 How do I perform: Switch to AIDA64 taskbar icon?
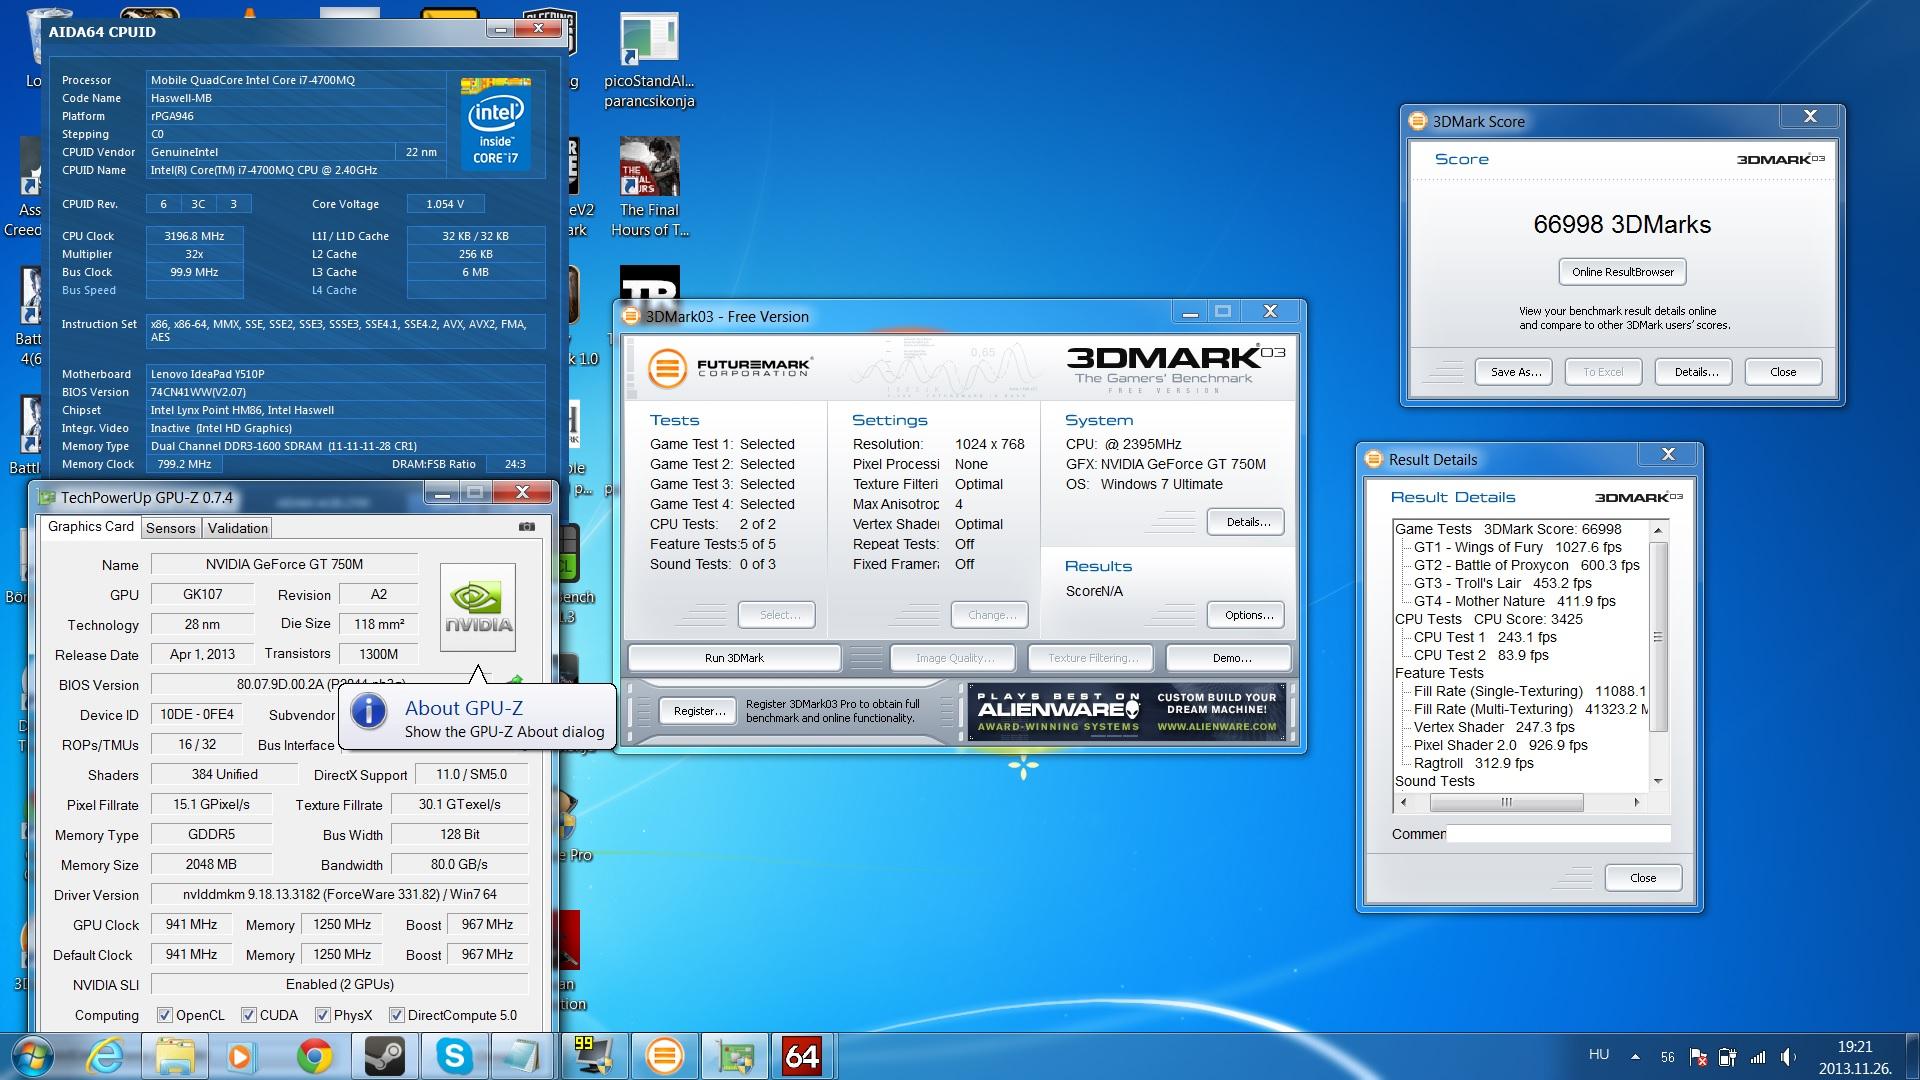pyautogui.click(x=802, y=1056)
